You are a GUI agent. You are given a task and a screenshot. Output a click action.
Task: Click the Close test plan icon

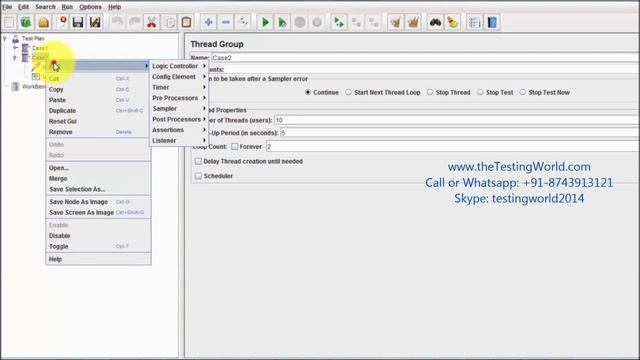pos(61,22)
